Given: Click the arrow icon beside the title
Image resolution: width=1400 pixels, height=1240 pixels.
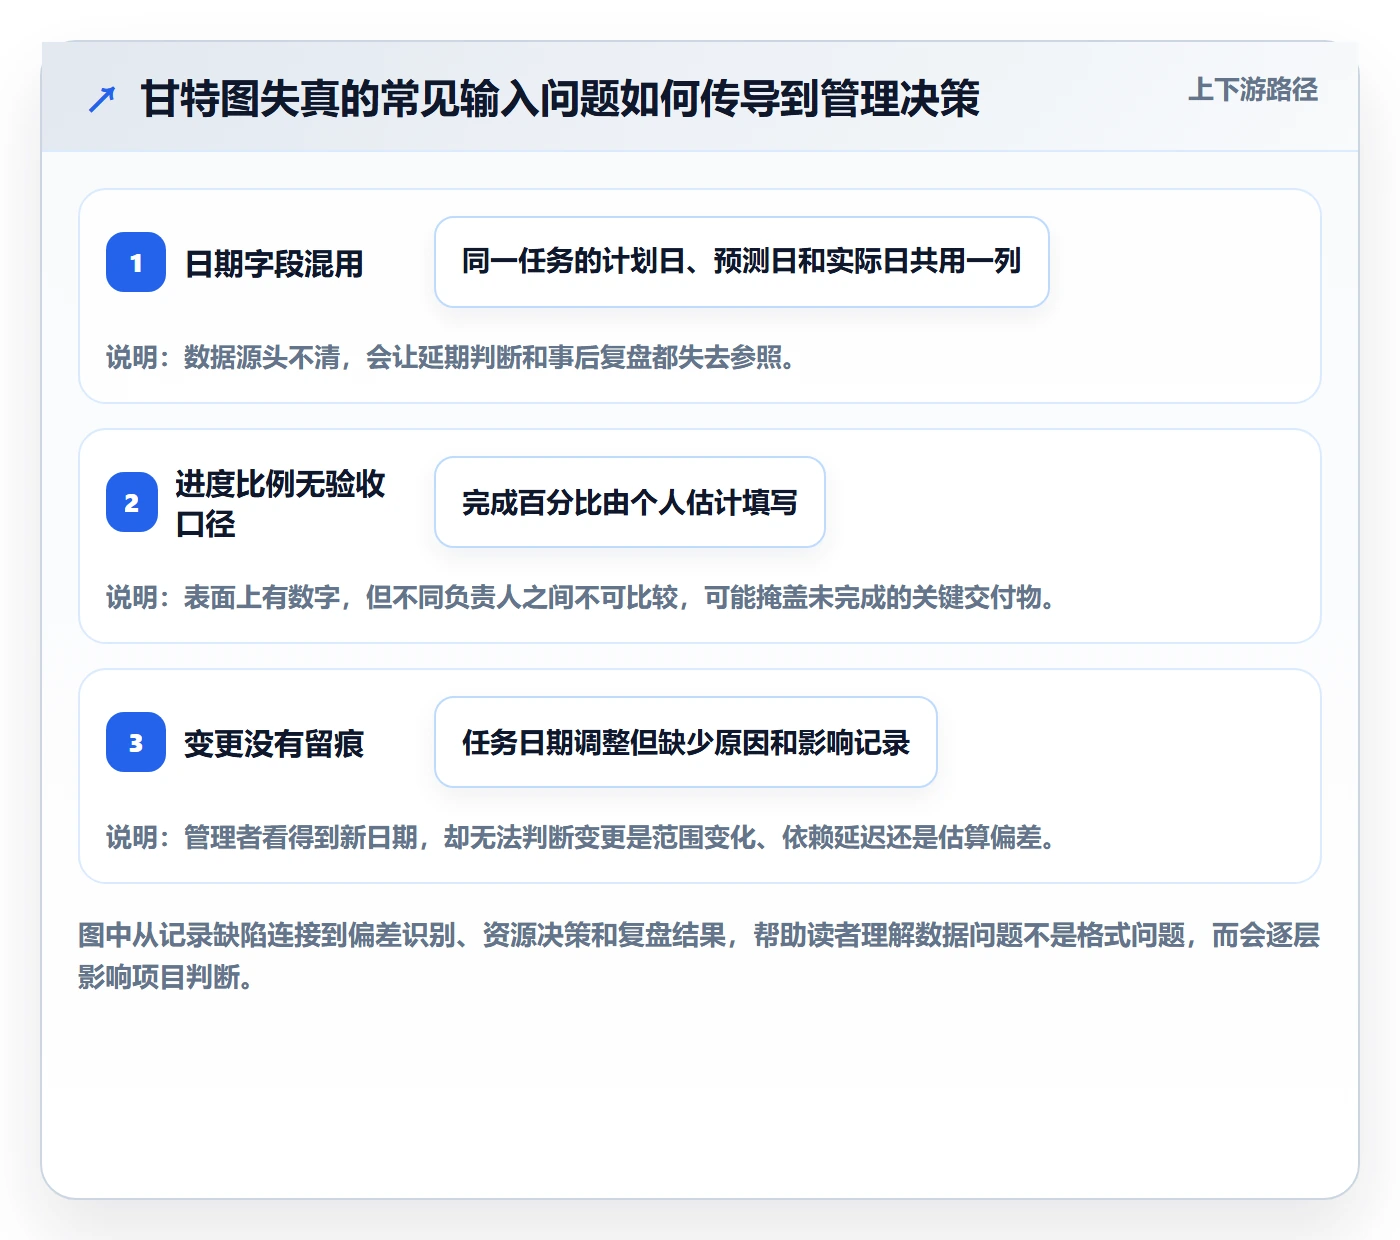Looking at the screenshot, I should (102, 99).
